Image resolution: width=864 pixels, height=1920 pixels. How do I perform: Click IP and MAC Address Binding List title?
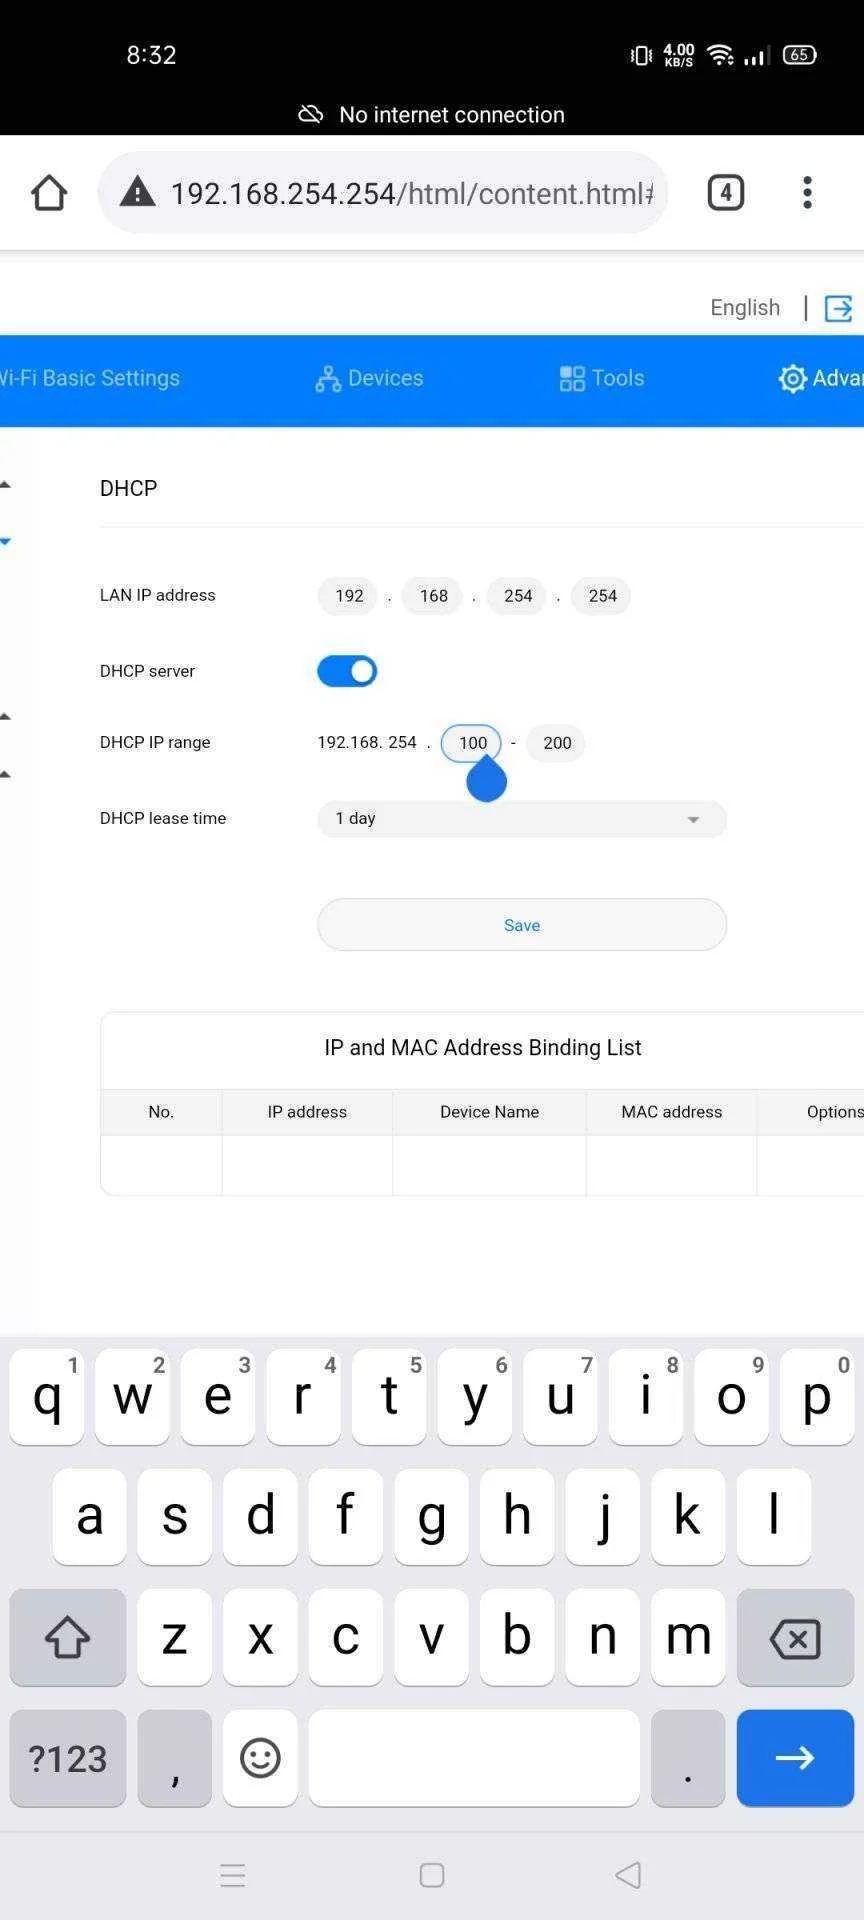pos(483,1047)
